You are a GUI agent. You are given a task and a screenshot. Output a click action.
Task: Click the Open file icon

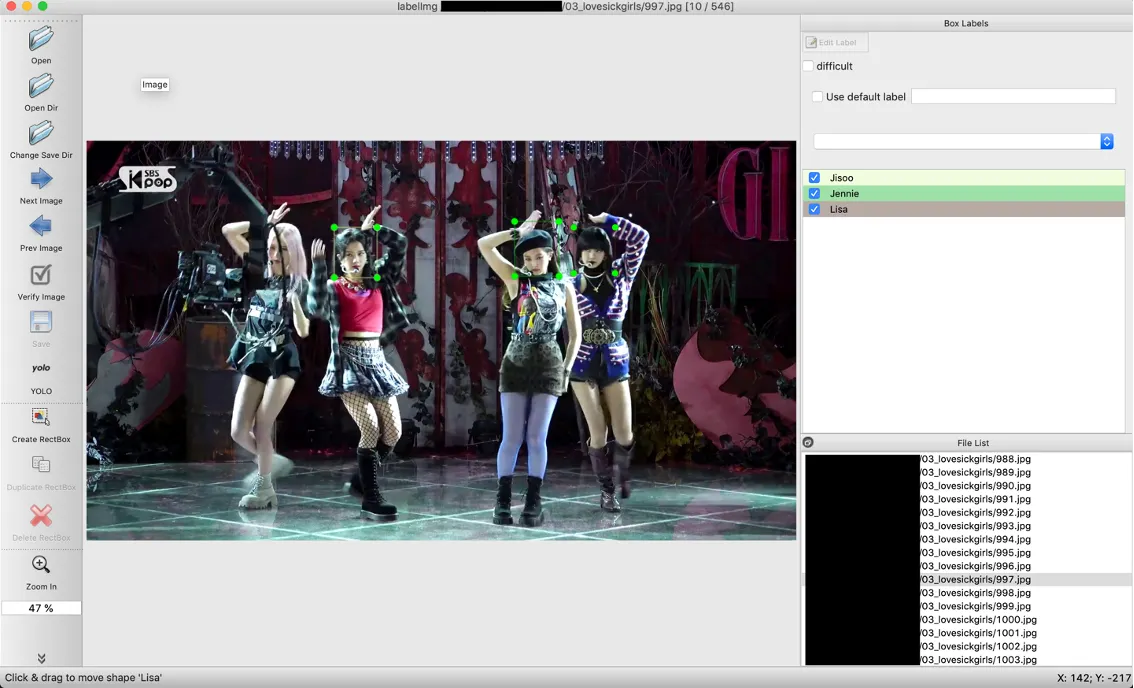[41, 40]
